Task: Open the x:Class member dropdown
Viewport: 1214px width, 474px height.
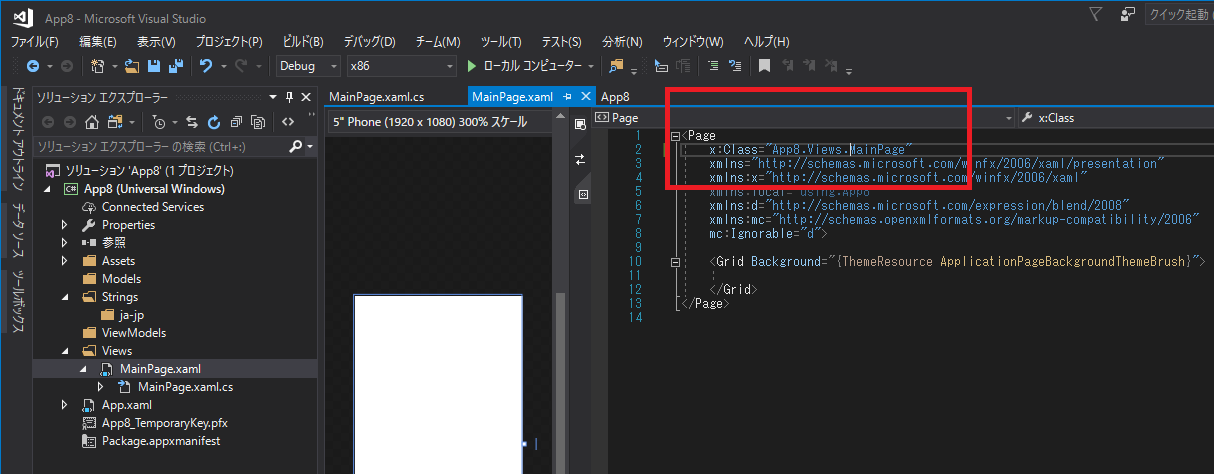Action: (1116, 118)
